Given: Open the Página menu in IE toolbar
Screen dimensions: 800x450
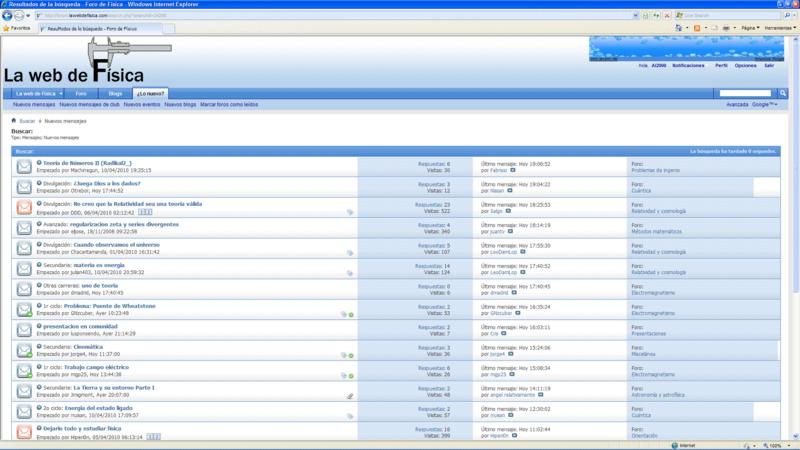Looking at the screenshot, I should 748,29.
